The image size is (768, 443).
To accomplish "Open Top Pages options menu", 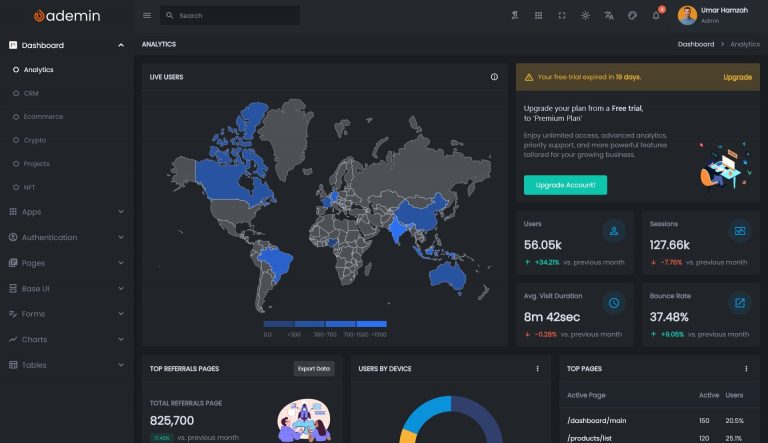I will click(x=746, y=369).
